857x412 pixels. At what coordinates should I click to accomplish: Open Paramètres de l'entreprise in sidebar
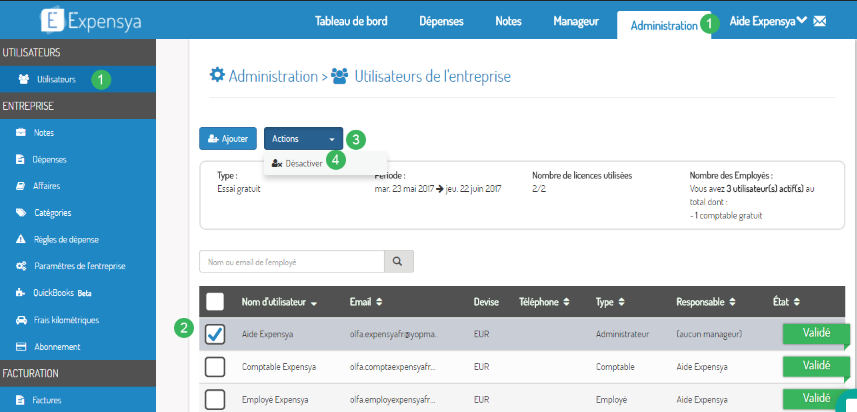(78, 266)
